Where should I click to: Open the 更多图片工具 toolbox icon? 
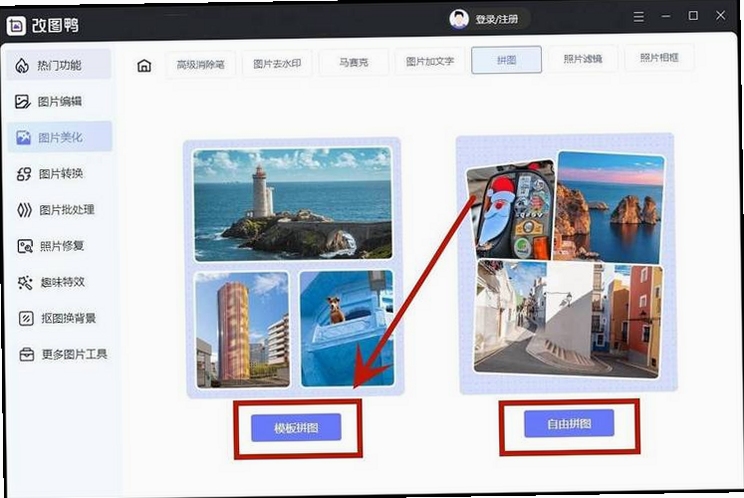coord(27,354)
